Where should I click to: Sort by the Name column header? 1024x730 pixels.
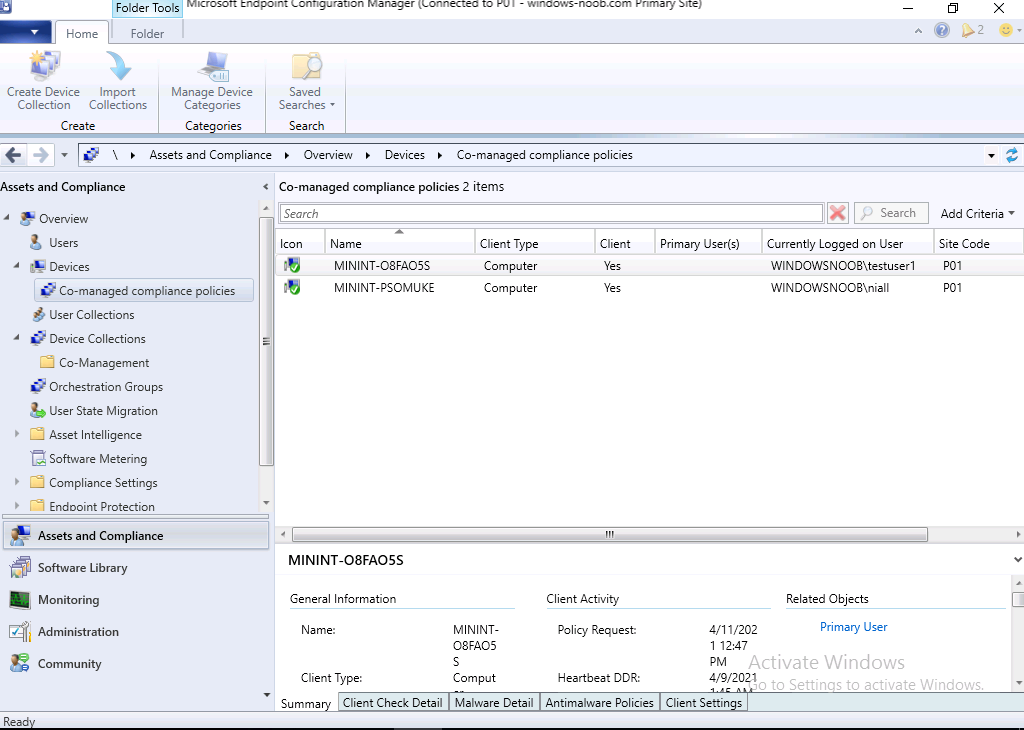pyautogui.click(x=400, y=243)
